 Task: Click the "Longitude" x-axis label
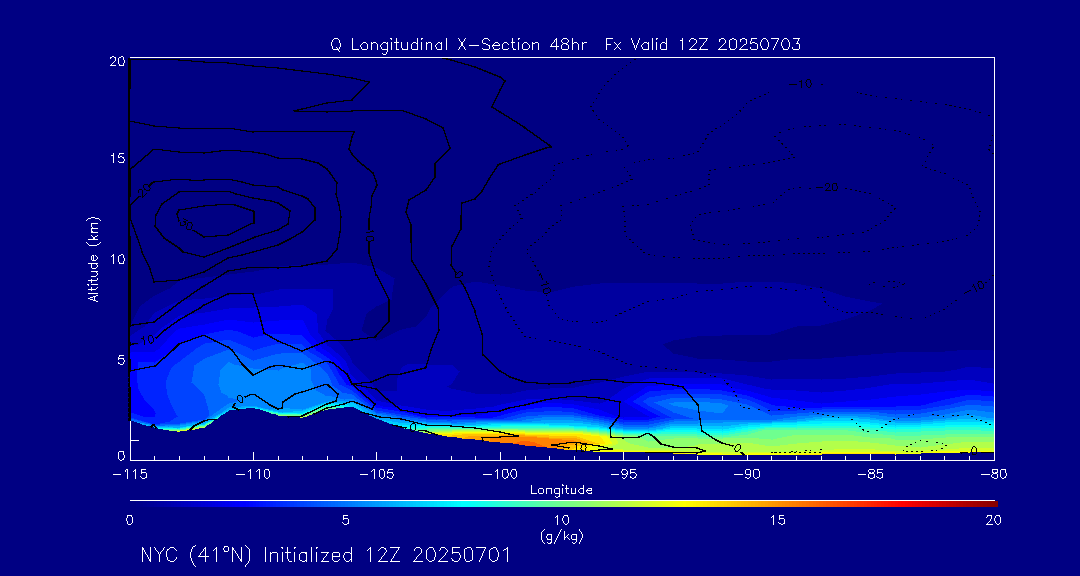pos(561,490)
